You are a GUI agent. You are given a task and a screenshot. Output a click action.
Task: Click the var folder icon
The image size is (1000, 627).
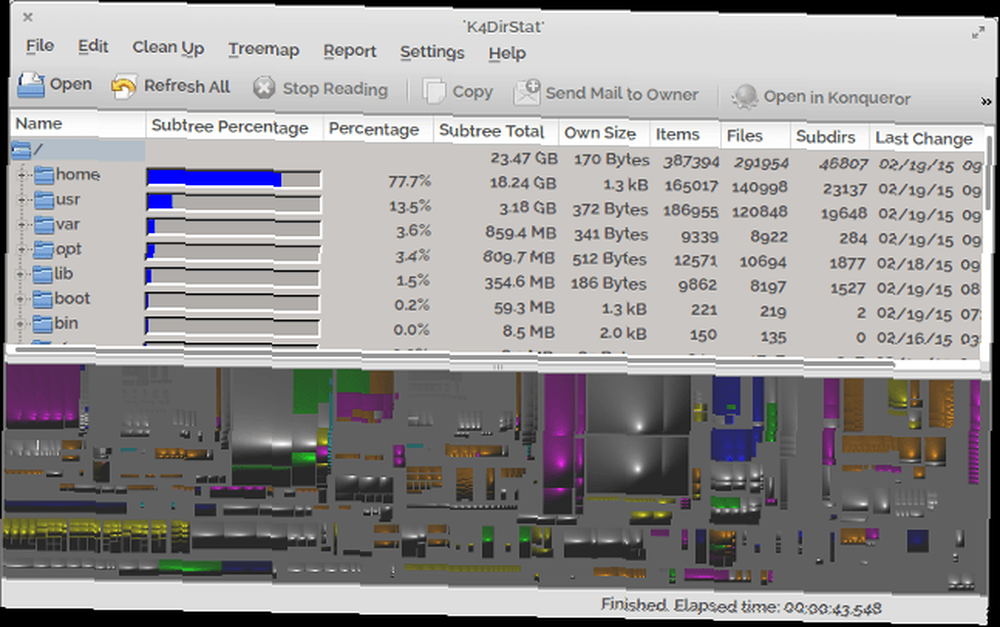point(43,225)
